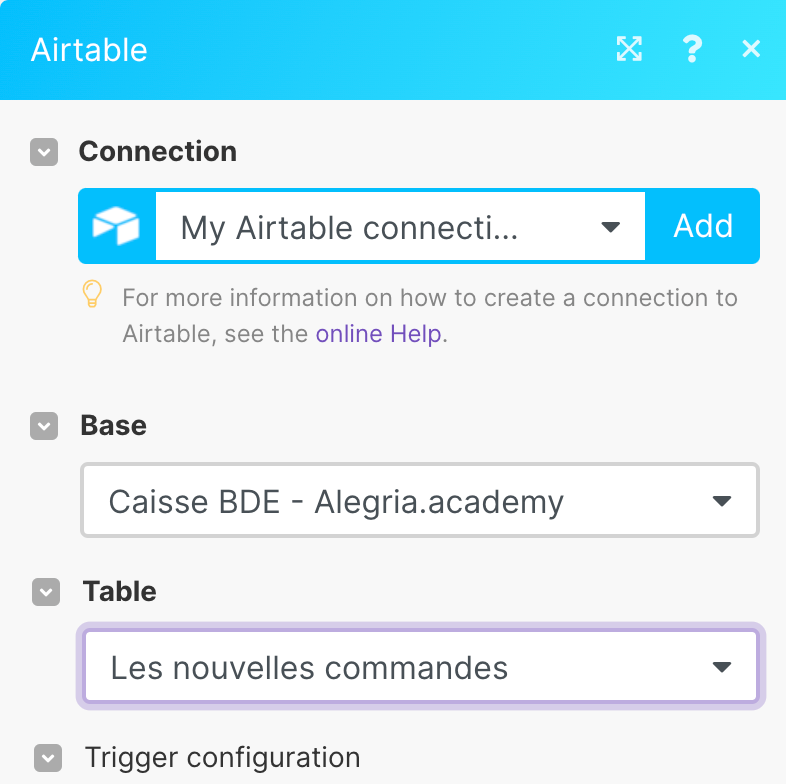
Task: Click the lightbulb hint icon
Action: 92,294
